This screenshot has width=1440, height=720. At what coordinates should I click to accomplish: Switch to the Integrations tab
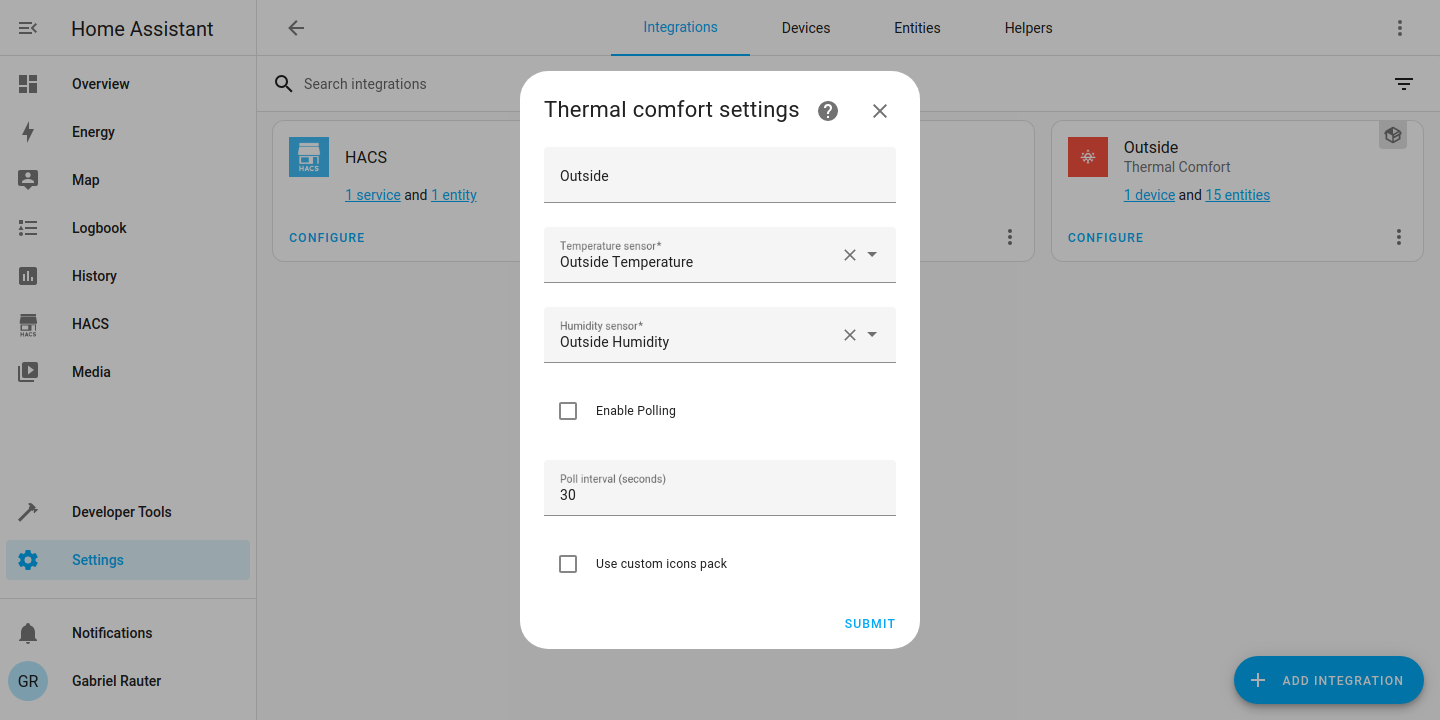click(x=680, y=28)
